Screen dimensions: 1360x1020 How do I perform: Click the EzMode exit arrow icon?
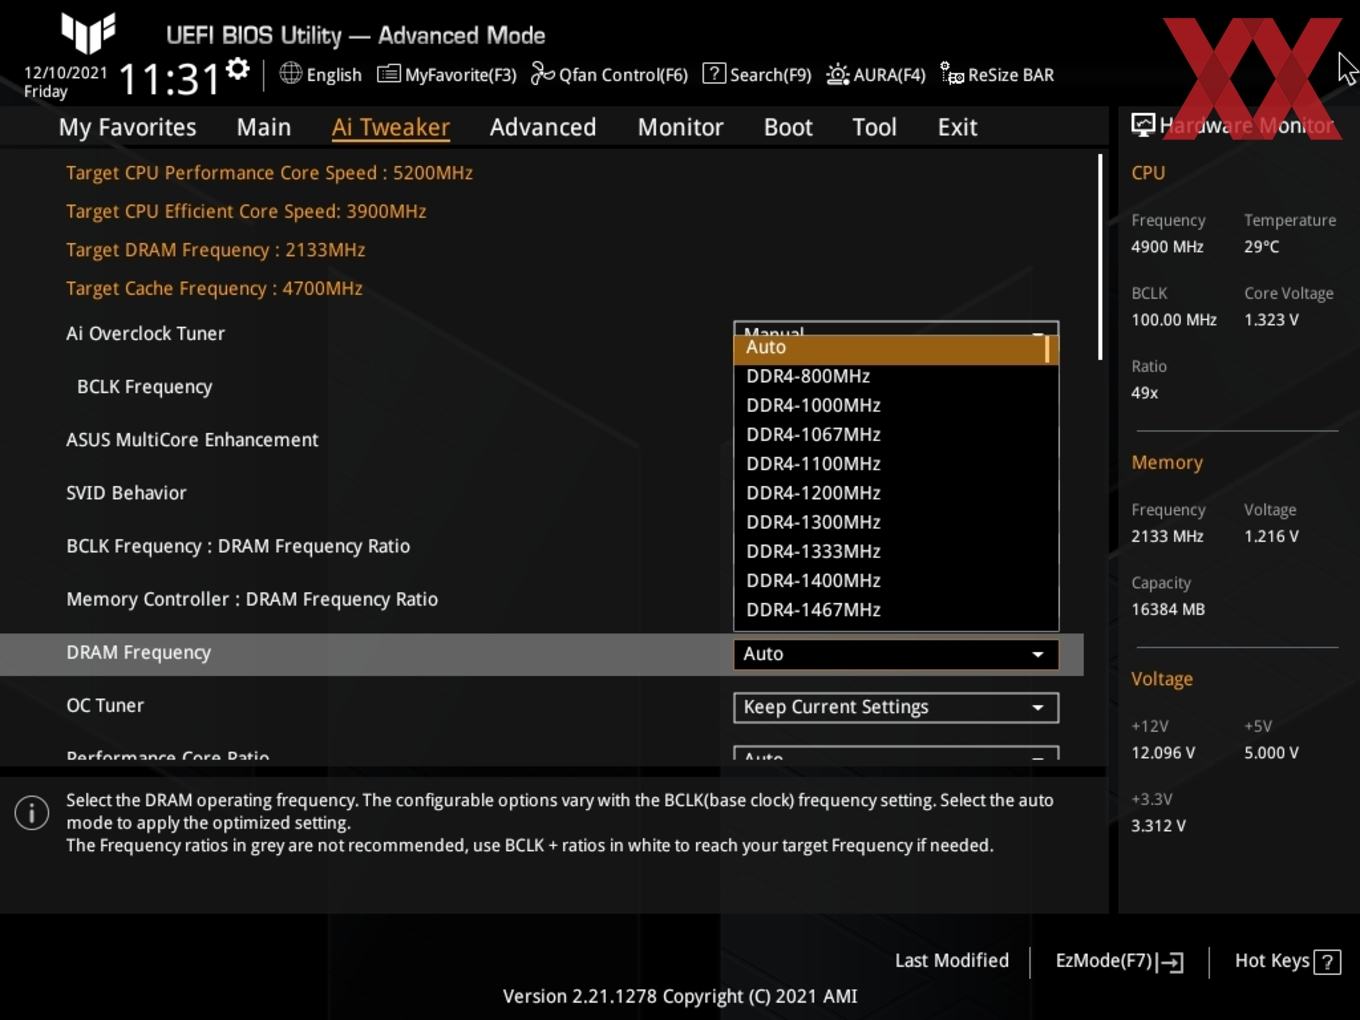tap(1170, 962)
